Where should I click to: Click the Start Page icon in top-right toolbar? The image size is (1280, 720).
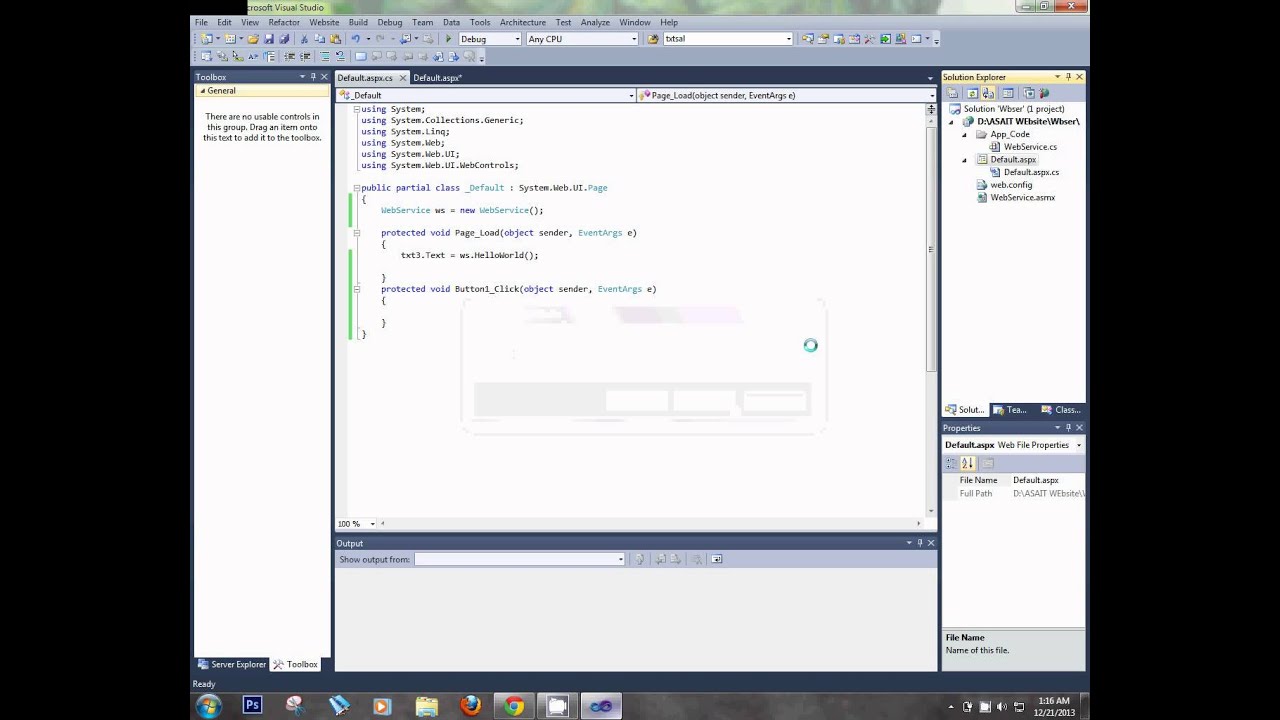[885, 39]
